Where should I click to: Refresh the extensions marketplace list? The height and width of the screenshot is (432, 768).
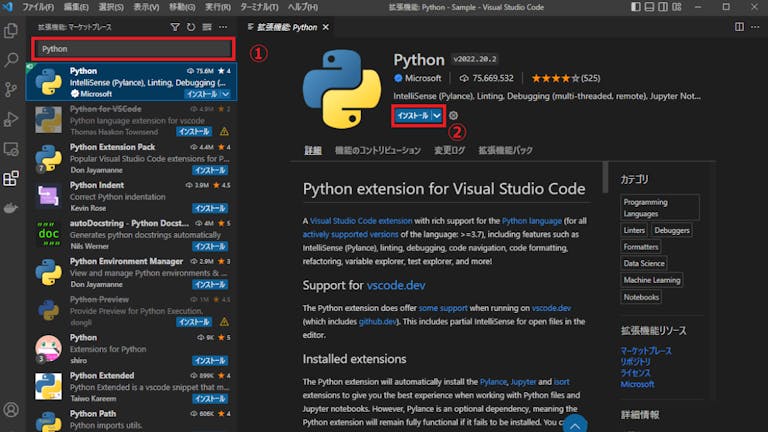[191, 27]
